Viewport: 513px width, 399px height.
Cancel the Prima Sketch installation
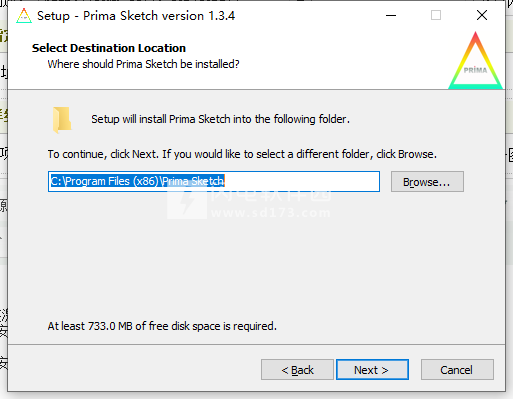(457, 370)
